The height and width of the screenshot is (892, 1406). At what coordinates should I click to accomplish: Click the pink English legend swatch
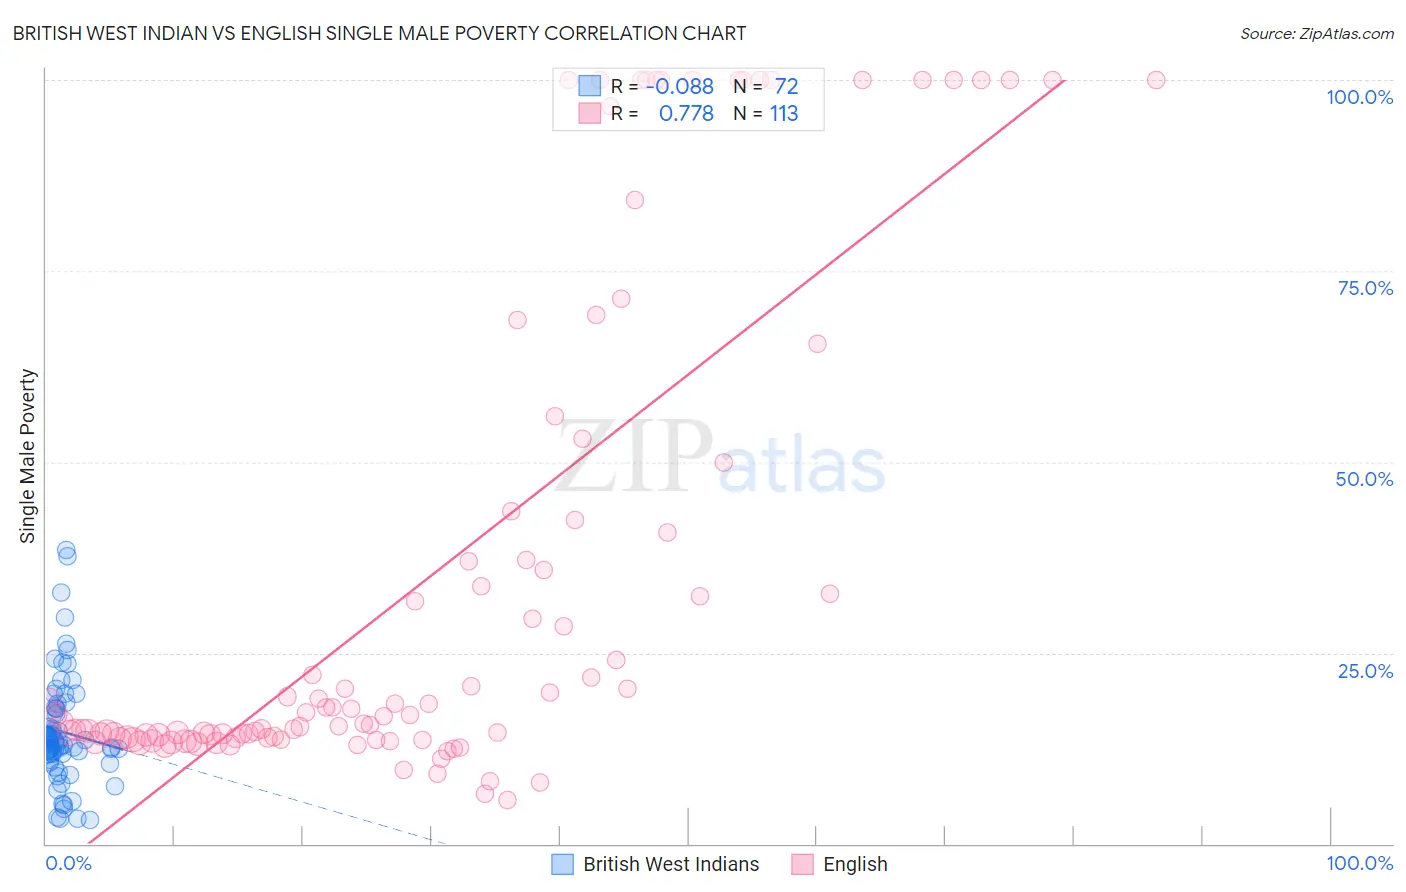(x=802, y=864)
